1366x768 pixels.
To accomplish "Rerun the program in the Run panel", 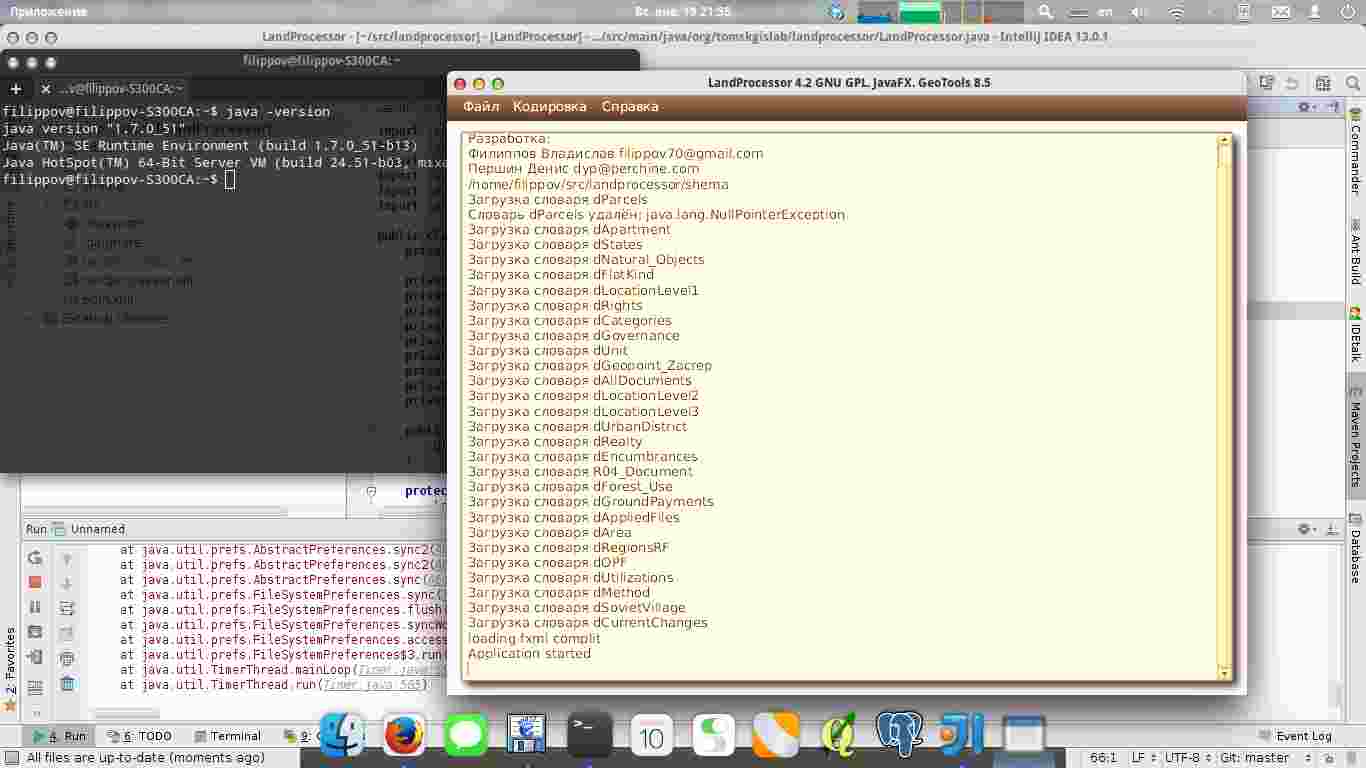I will [35, 558].
